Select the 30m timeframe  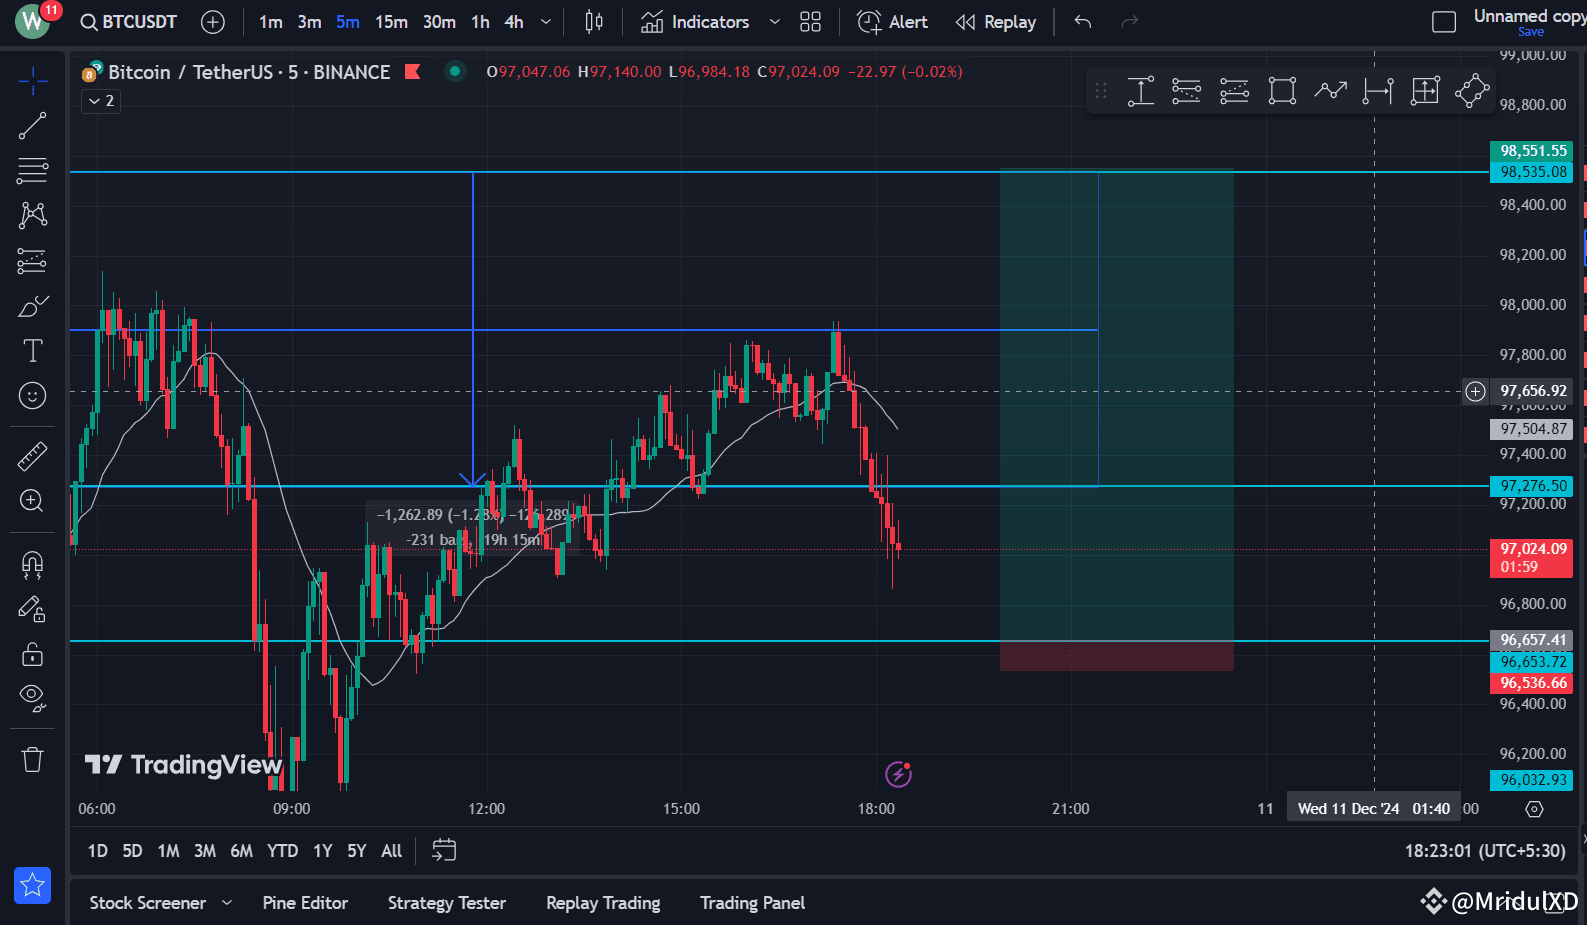tap(439, 22)
